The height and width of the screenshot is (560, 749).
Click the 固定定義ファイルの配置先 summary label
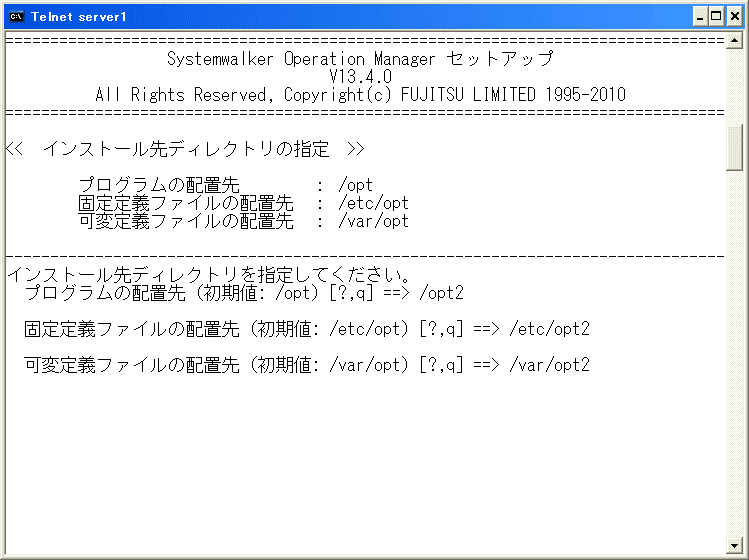[x=186, y=203]
